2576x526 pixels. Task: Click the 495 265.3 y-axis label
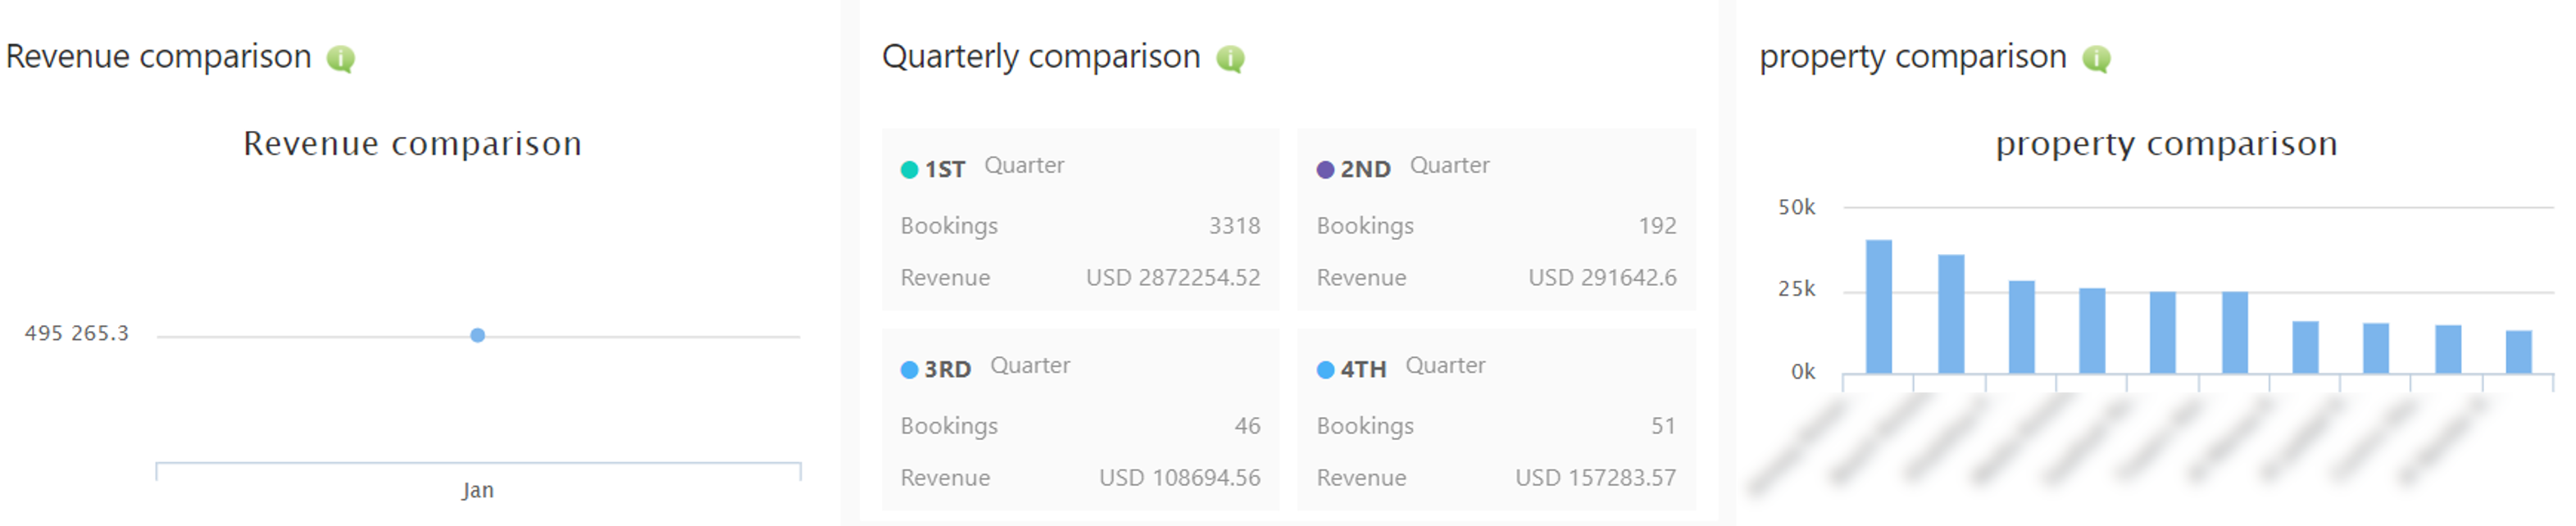point(77,333)
